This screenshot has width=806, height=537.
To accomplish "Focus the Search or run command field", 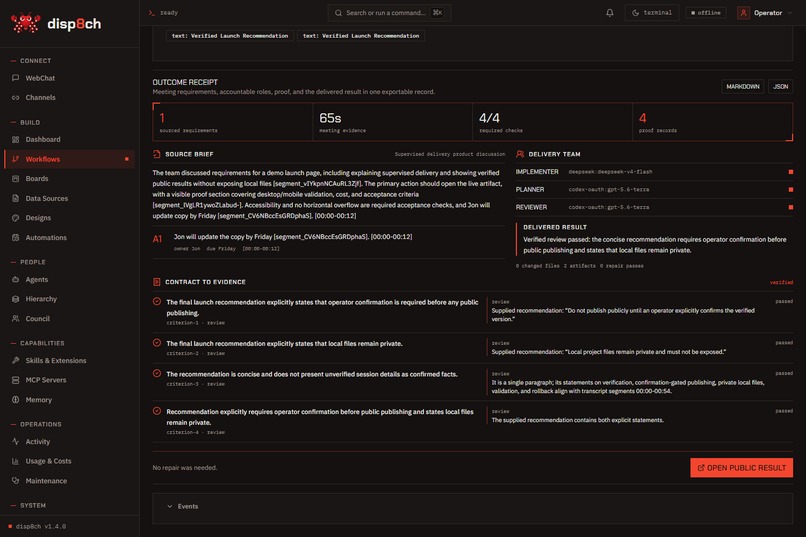I will (x=389, y=13).
